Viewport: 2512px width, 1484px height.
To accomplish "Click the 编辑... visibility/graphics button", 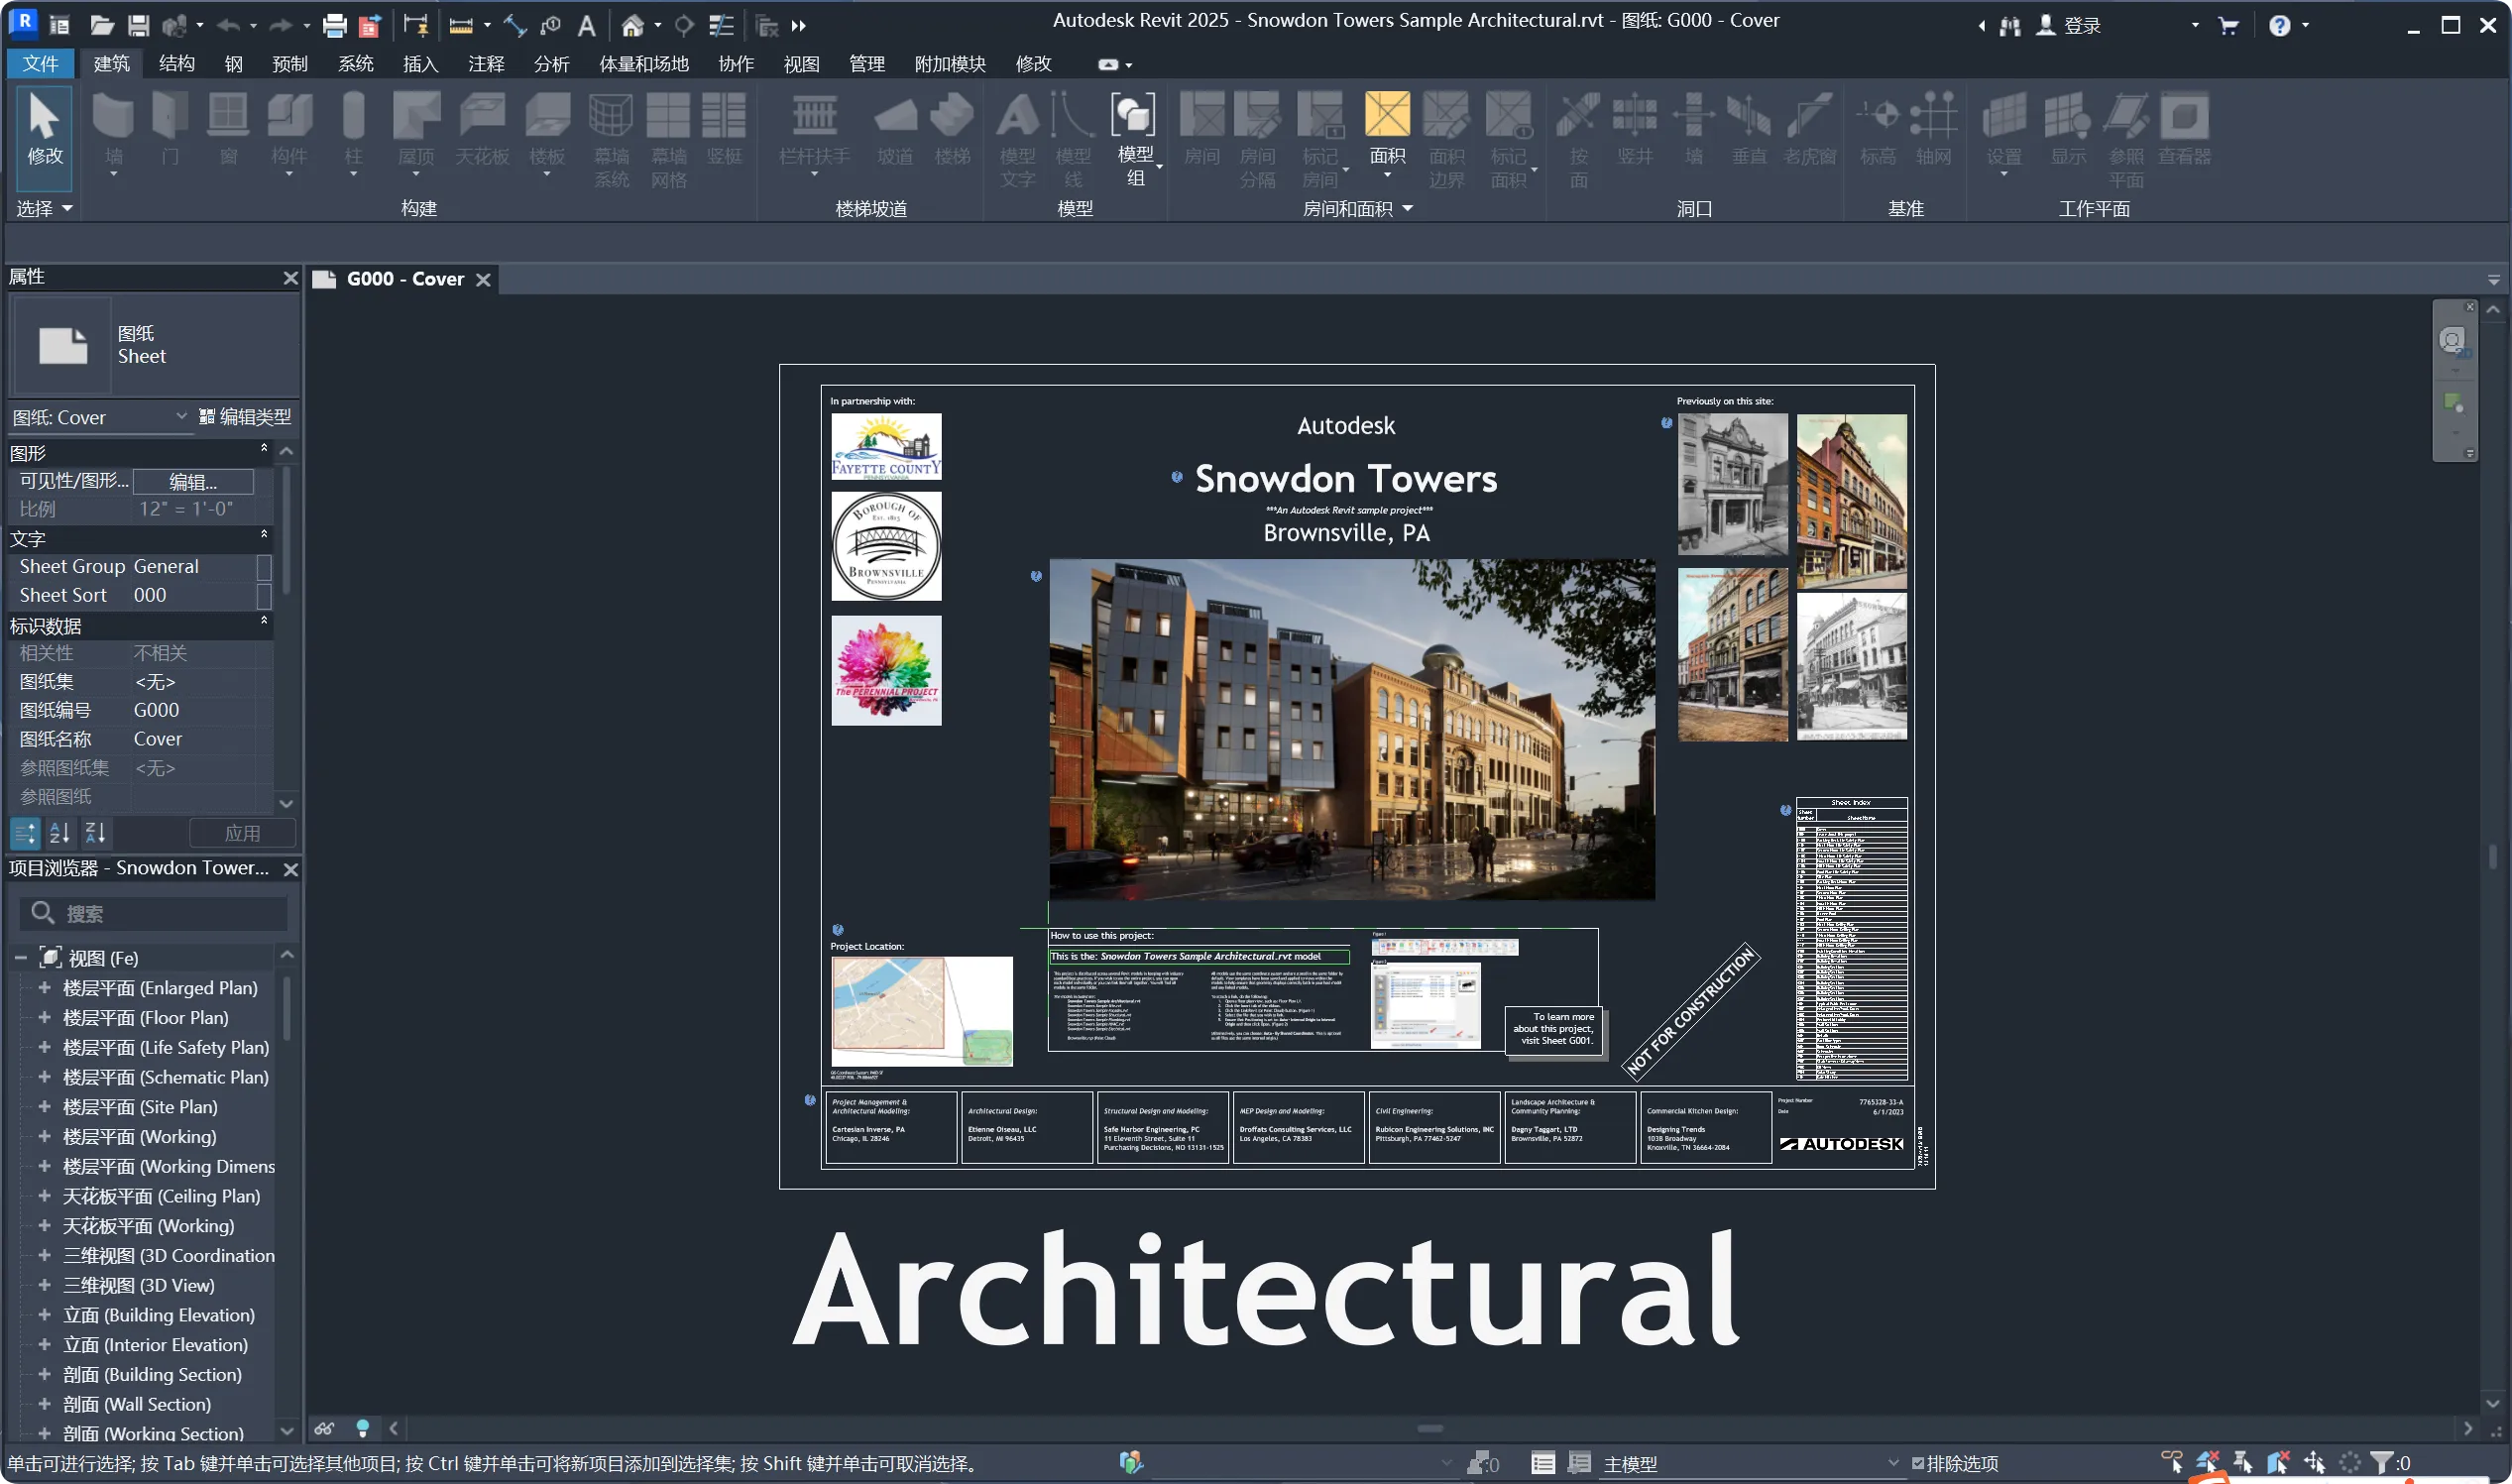I will click(x=193, y=482).
